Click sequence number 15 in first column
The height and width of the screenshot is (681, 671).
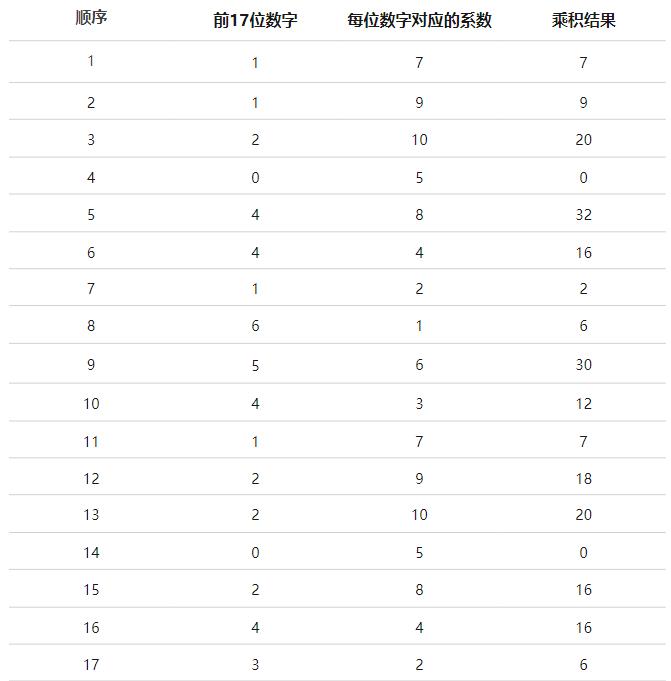coord(91,590)
